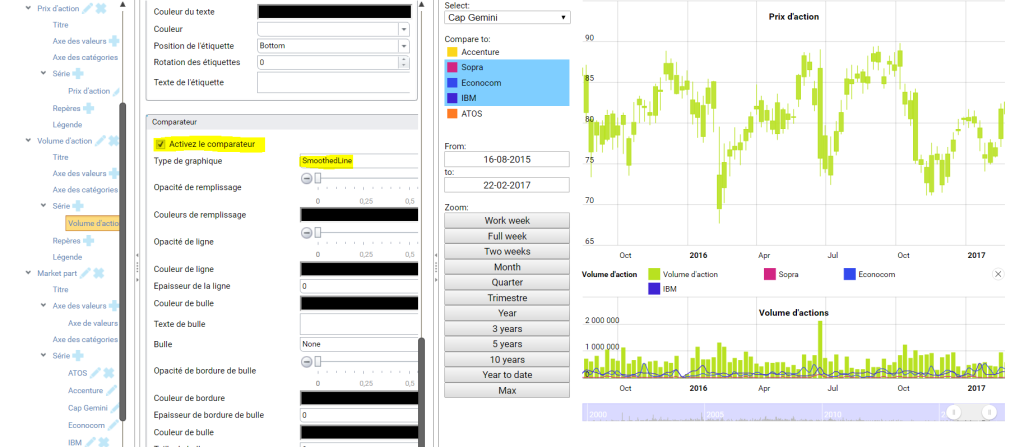1024x447 pixels.
Task: Edit the Prix d'action chart with its pencil icon
Action: [88, 9]
